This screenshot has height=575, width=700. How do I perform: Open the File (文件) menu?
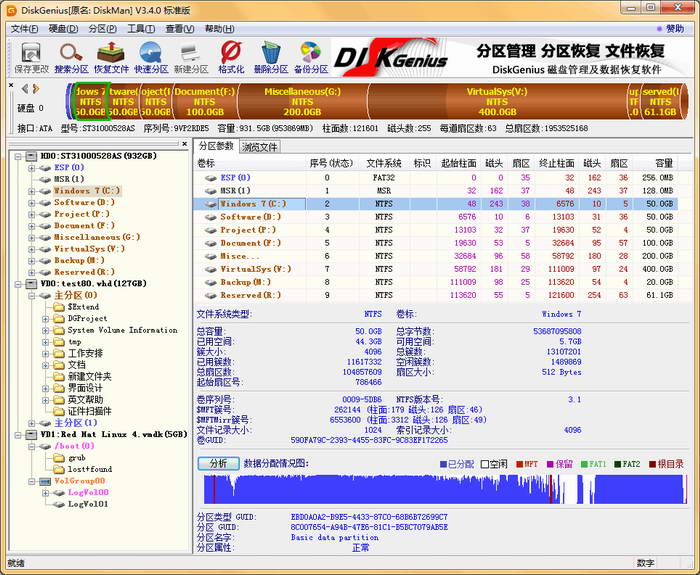point(24,29)
